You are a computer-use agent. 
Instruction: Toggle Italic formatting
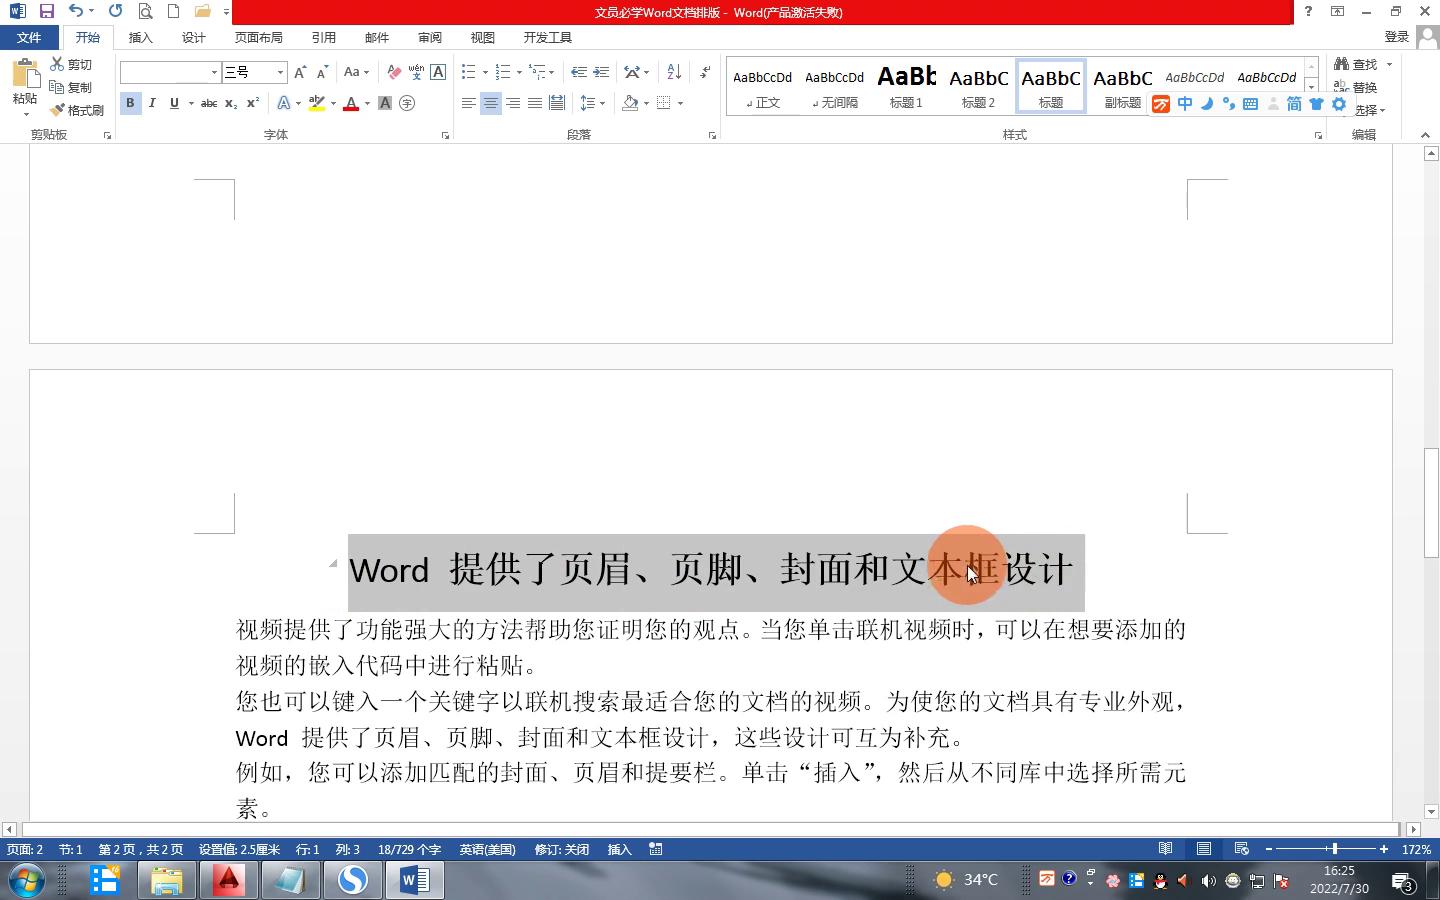point(152,103)
